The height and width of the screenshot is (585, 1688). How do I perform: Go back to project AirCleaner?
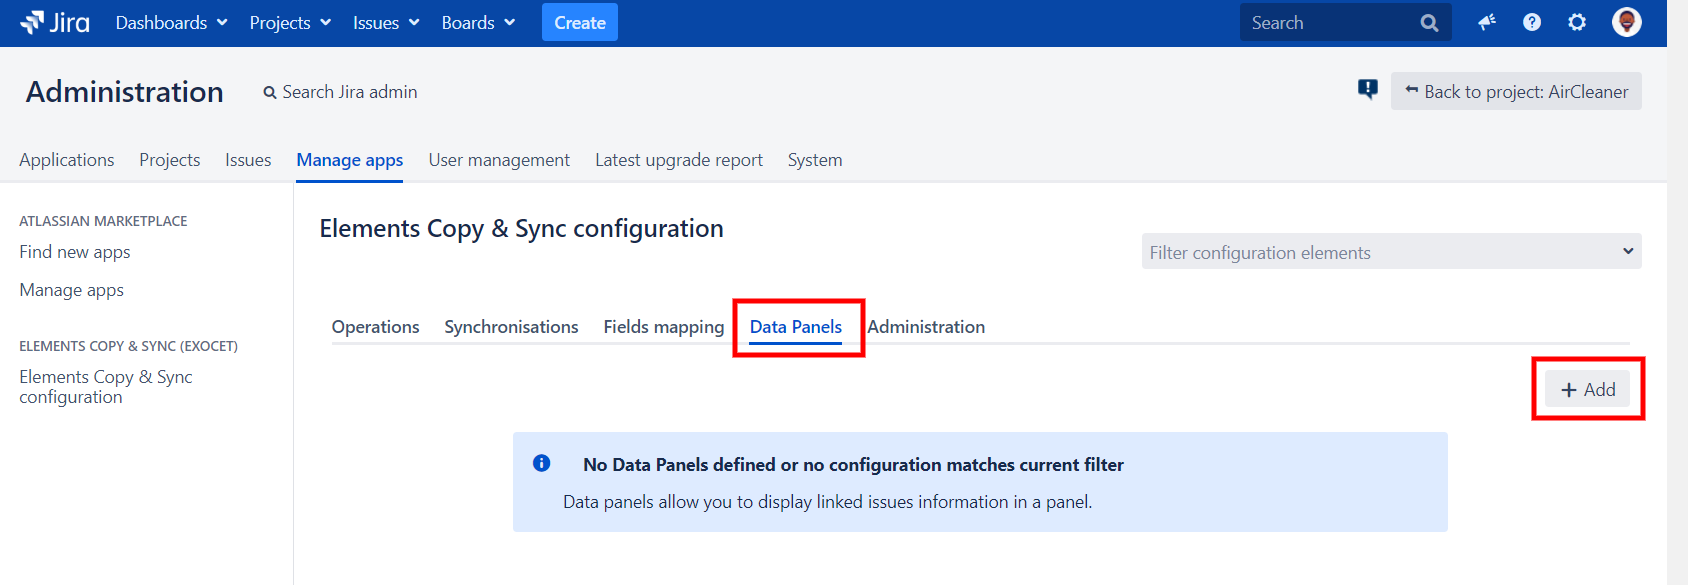click(1516, 92)
